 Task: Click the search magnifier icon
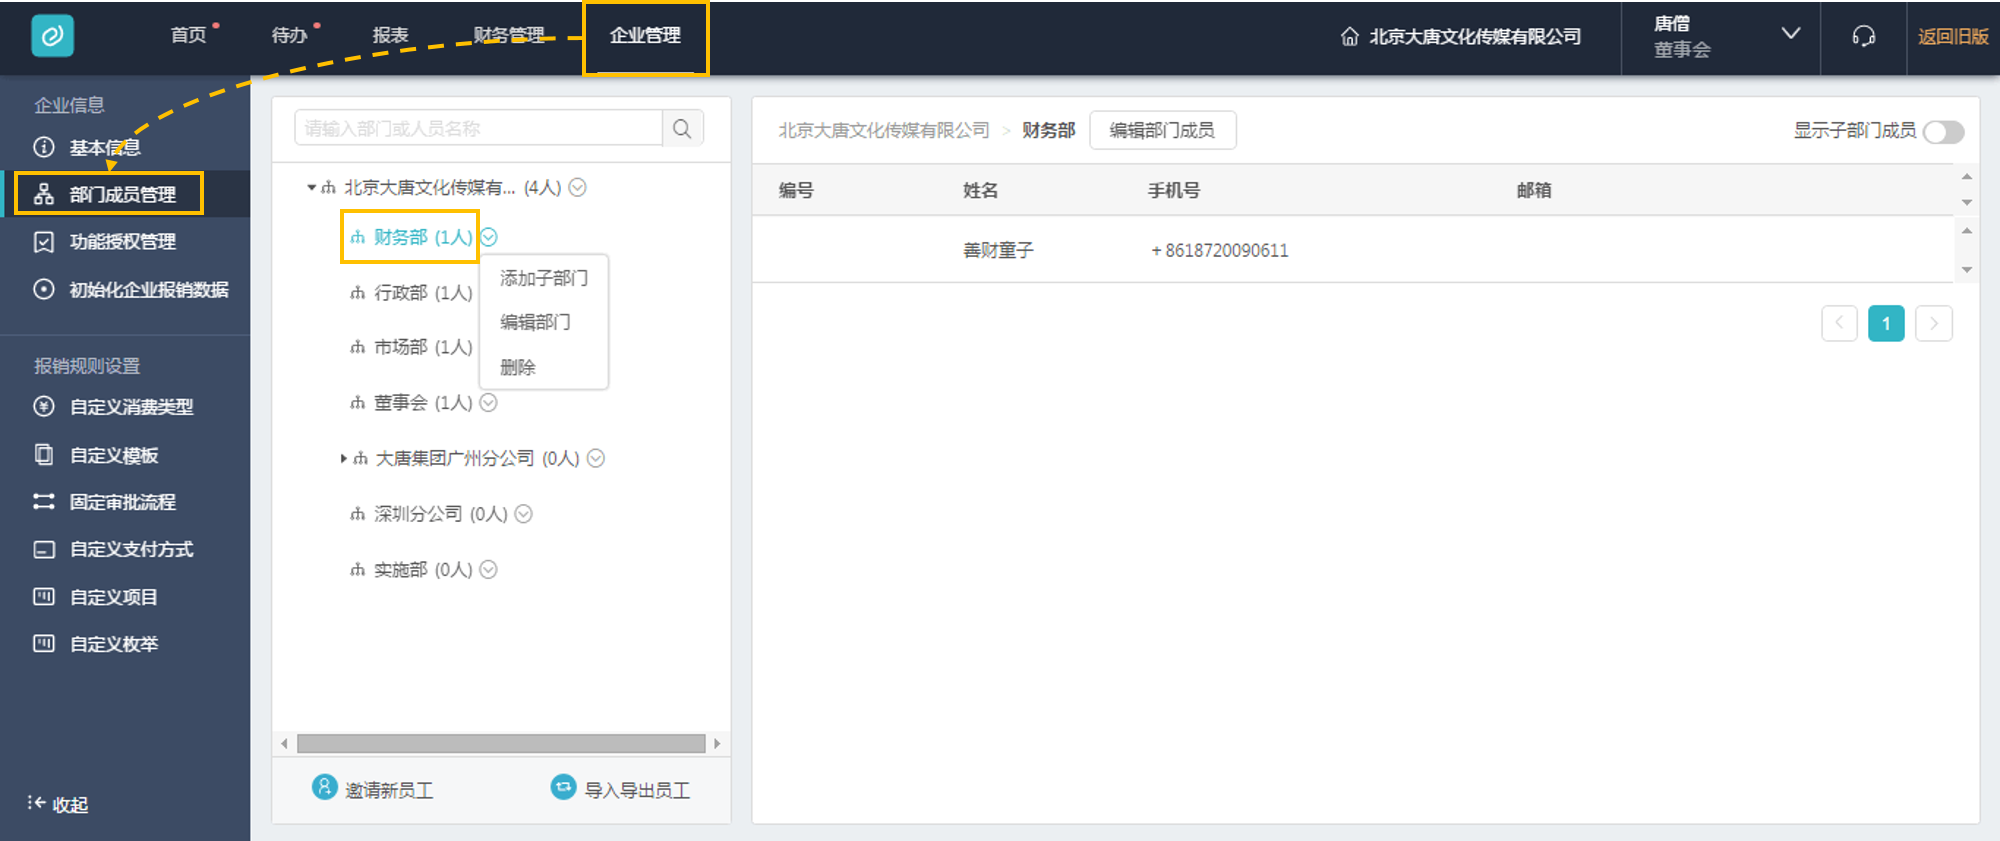click(x=682, y=129)
